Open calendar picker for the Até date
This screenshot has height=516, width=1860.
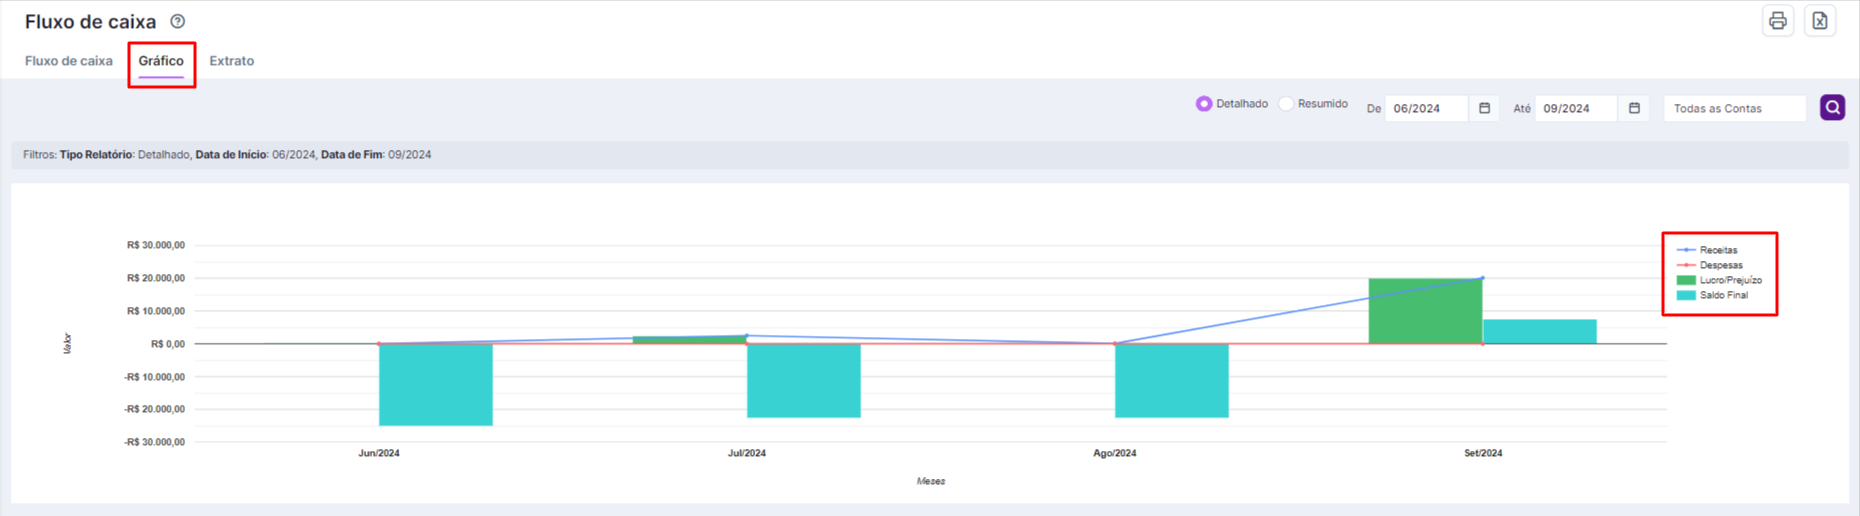(x=1634, y=108)
